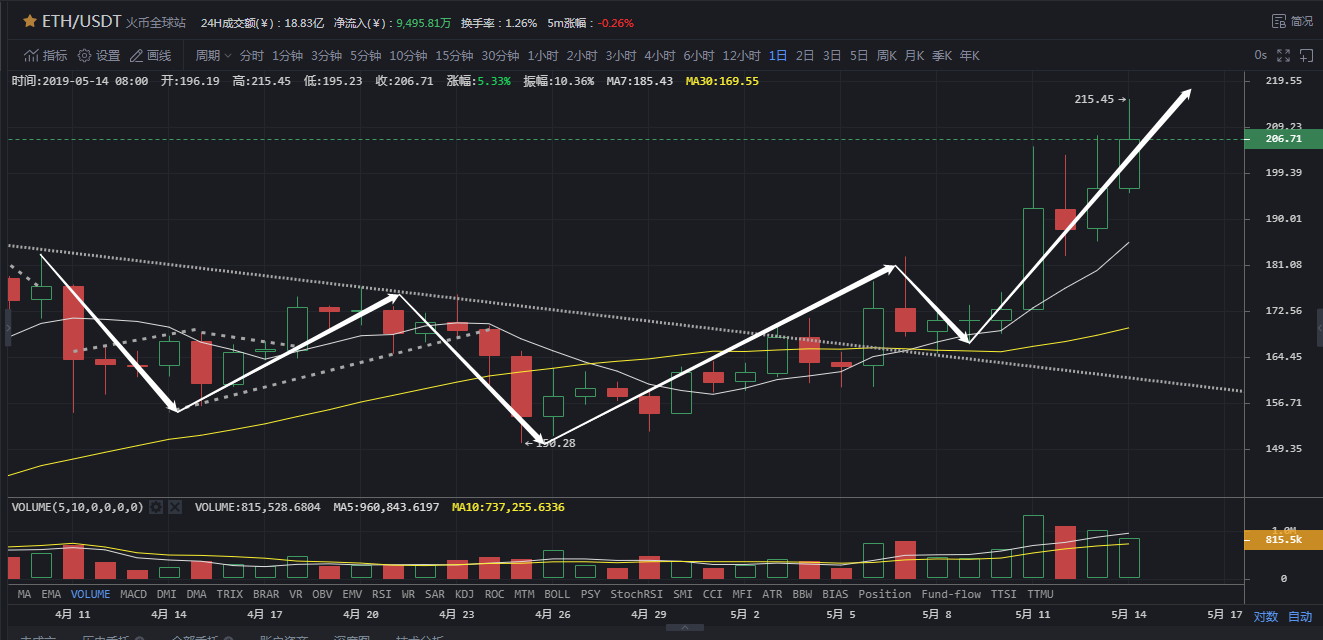
Task: Expand the collapsed panel chevron at bottom
Action: point(684,628)
